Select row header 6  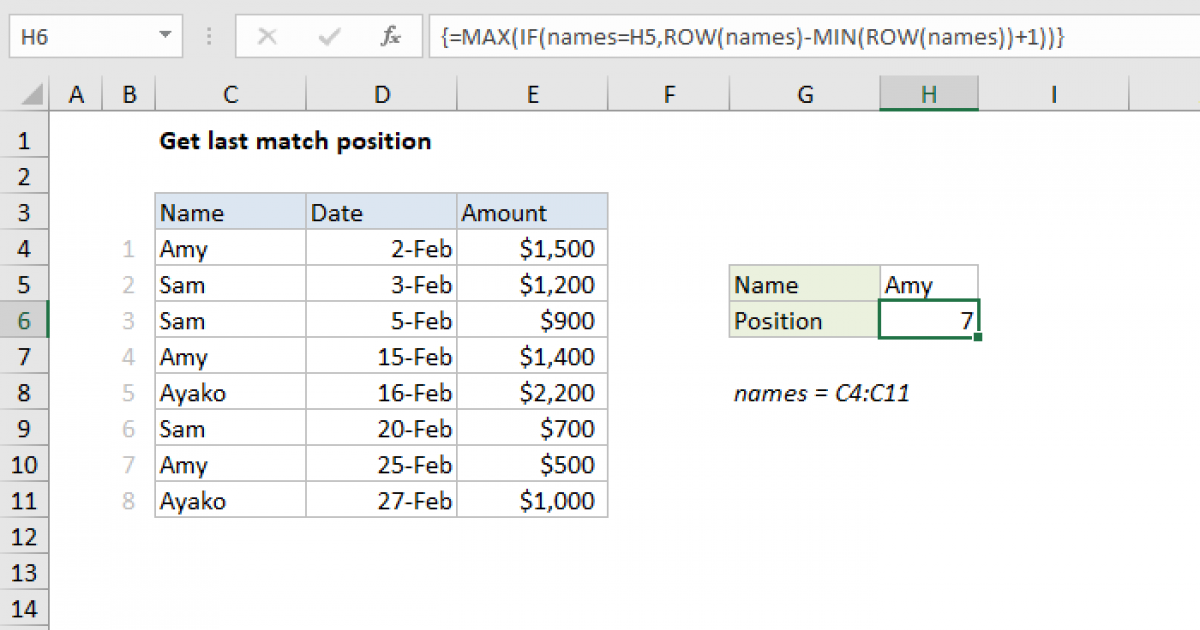(24, 320)
